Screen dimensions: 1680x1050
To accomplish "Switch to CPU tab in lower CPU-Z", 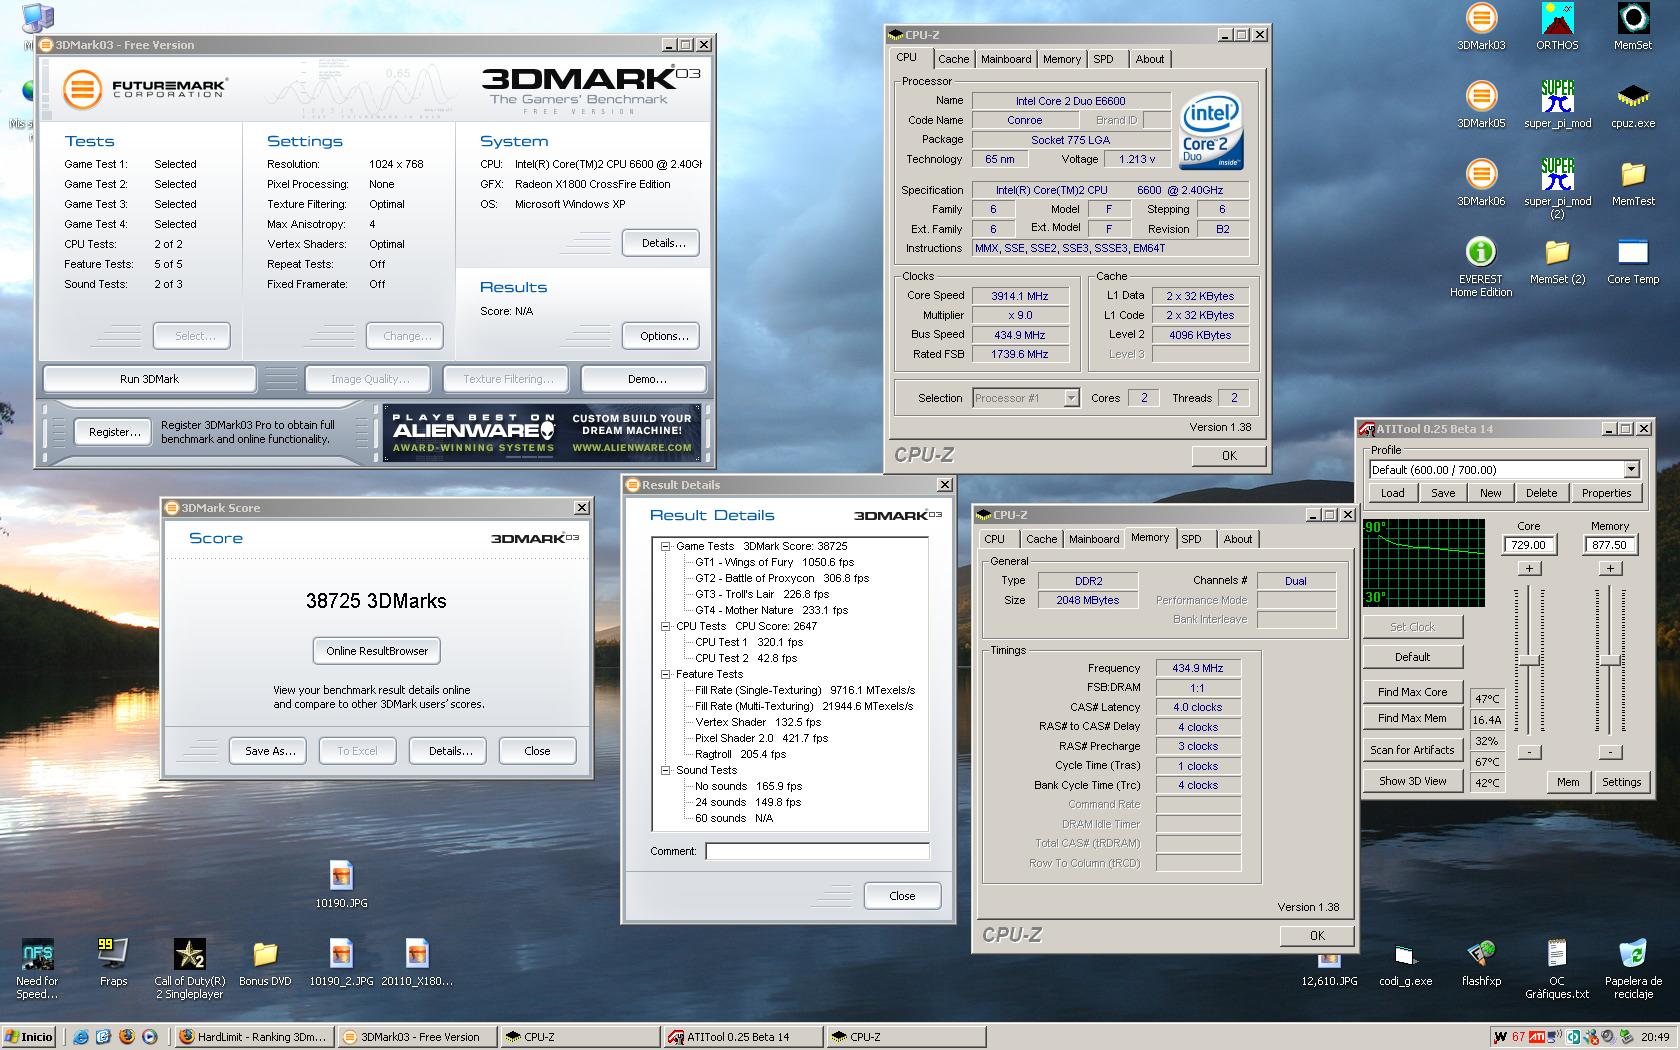I will point(994,539).
